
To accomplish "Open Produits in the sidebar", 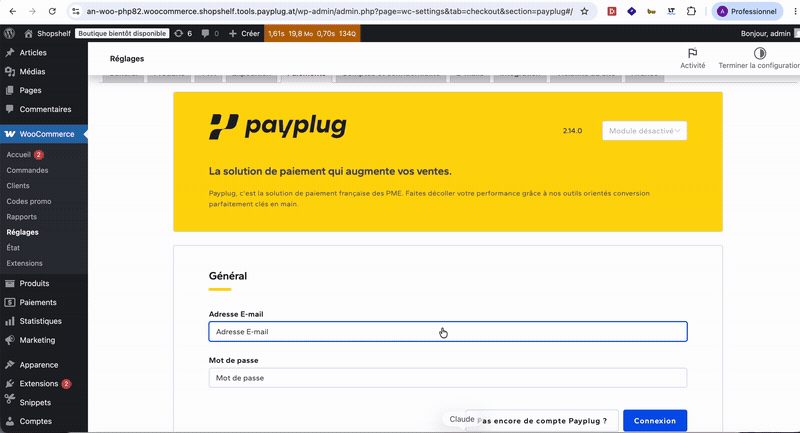I will 34,284.
